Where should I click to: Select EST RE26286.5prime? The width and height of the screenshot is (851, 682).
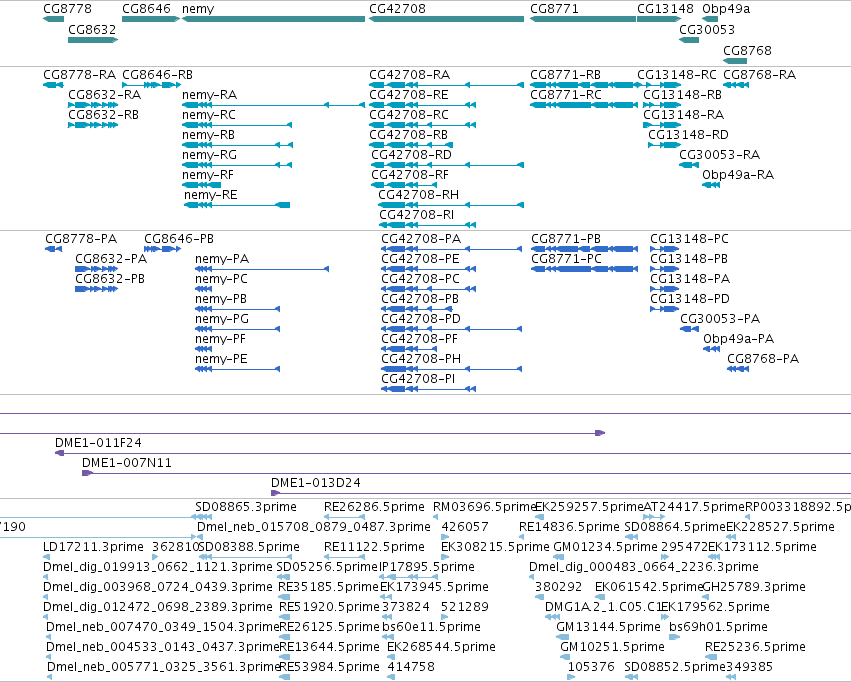tap(374, 507)
